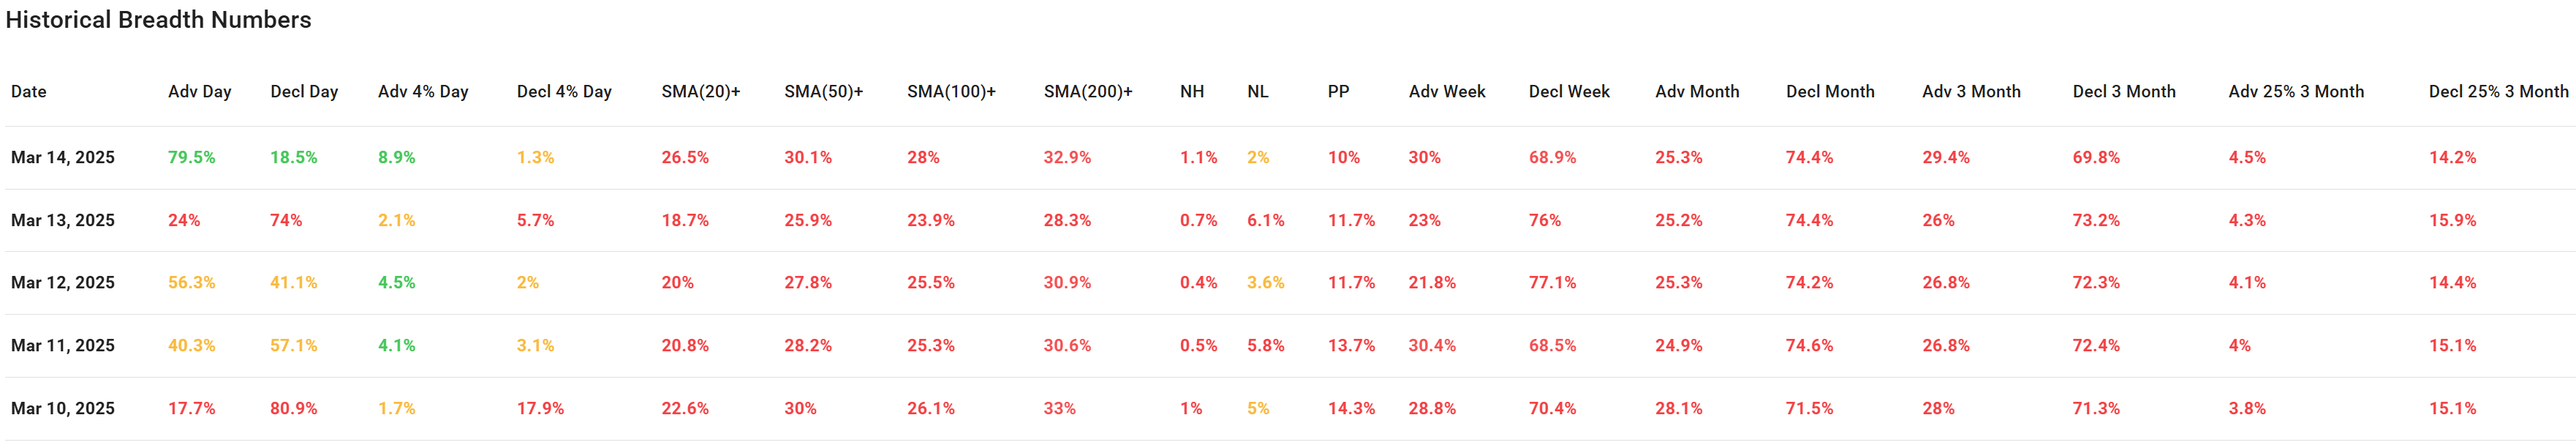Click the Decl Day column header
Viewport: 2576px width, 445px height.
click(x=304, y=92)
